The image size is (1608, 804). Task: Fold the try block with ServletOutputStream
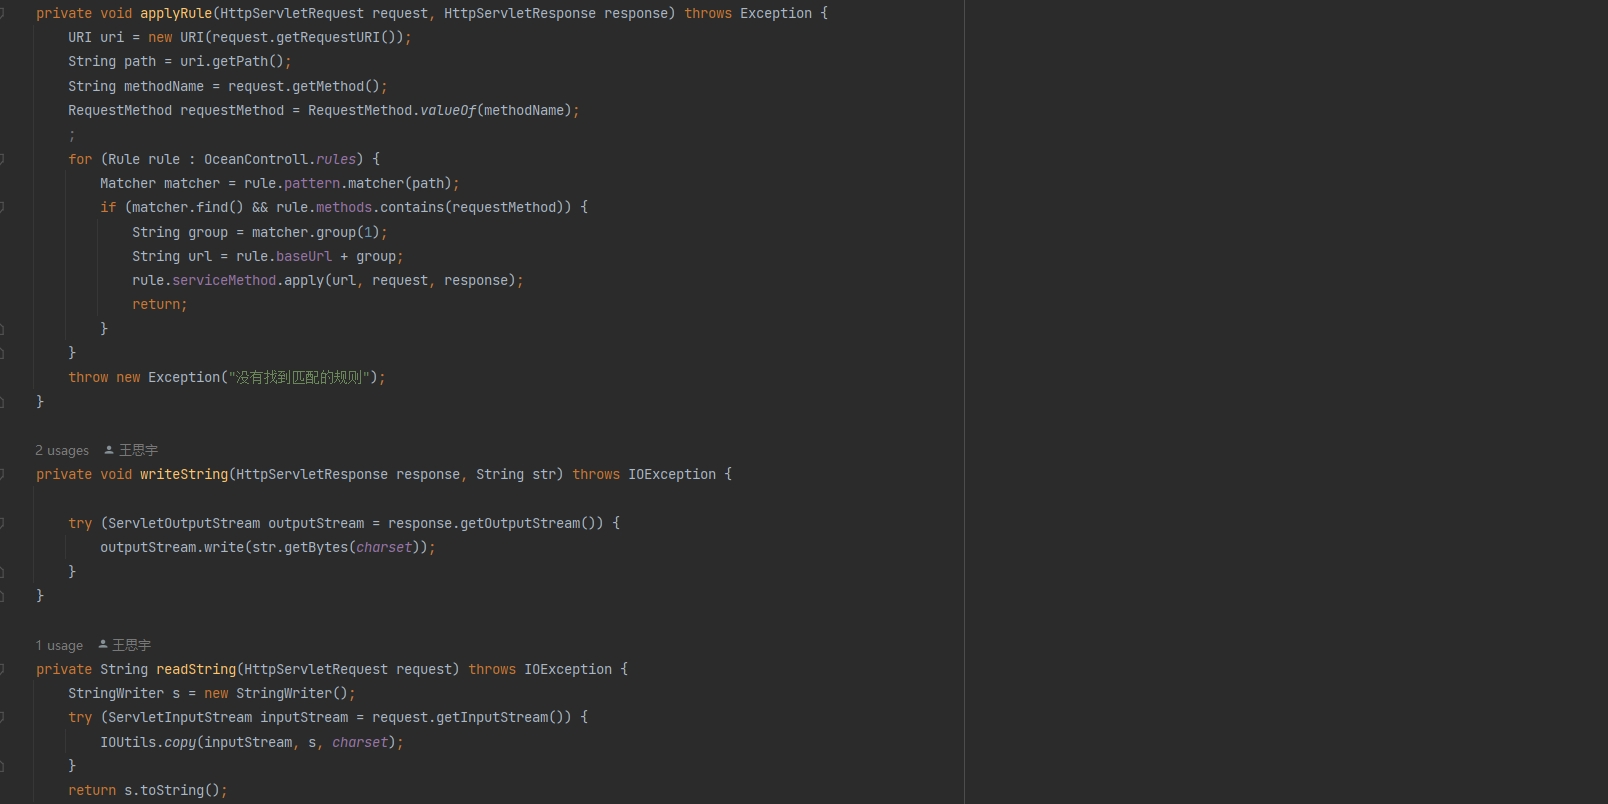(x=2, y=523)
